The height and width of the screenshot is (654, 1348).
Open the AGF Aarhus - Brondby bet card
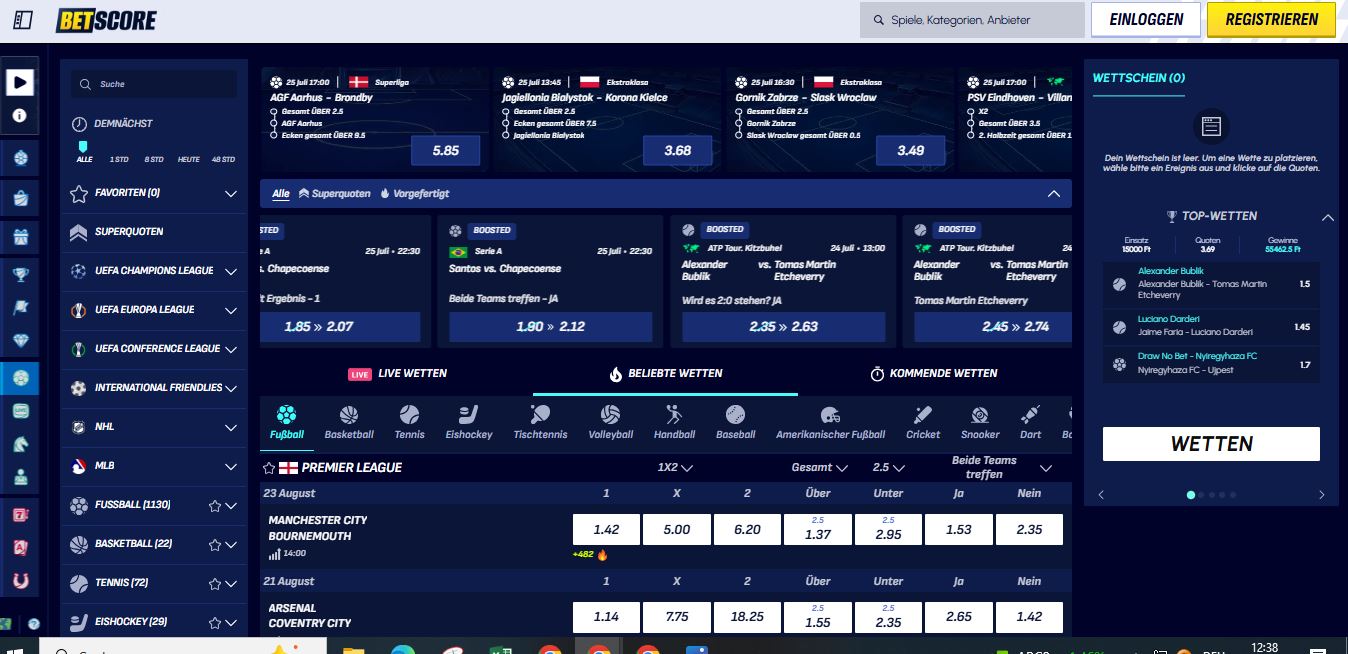coord(375,120)
